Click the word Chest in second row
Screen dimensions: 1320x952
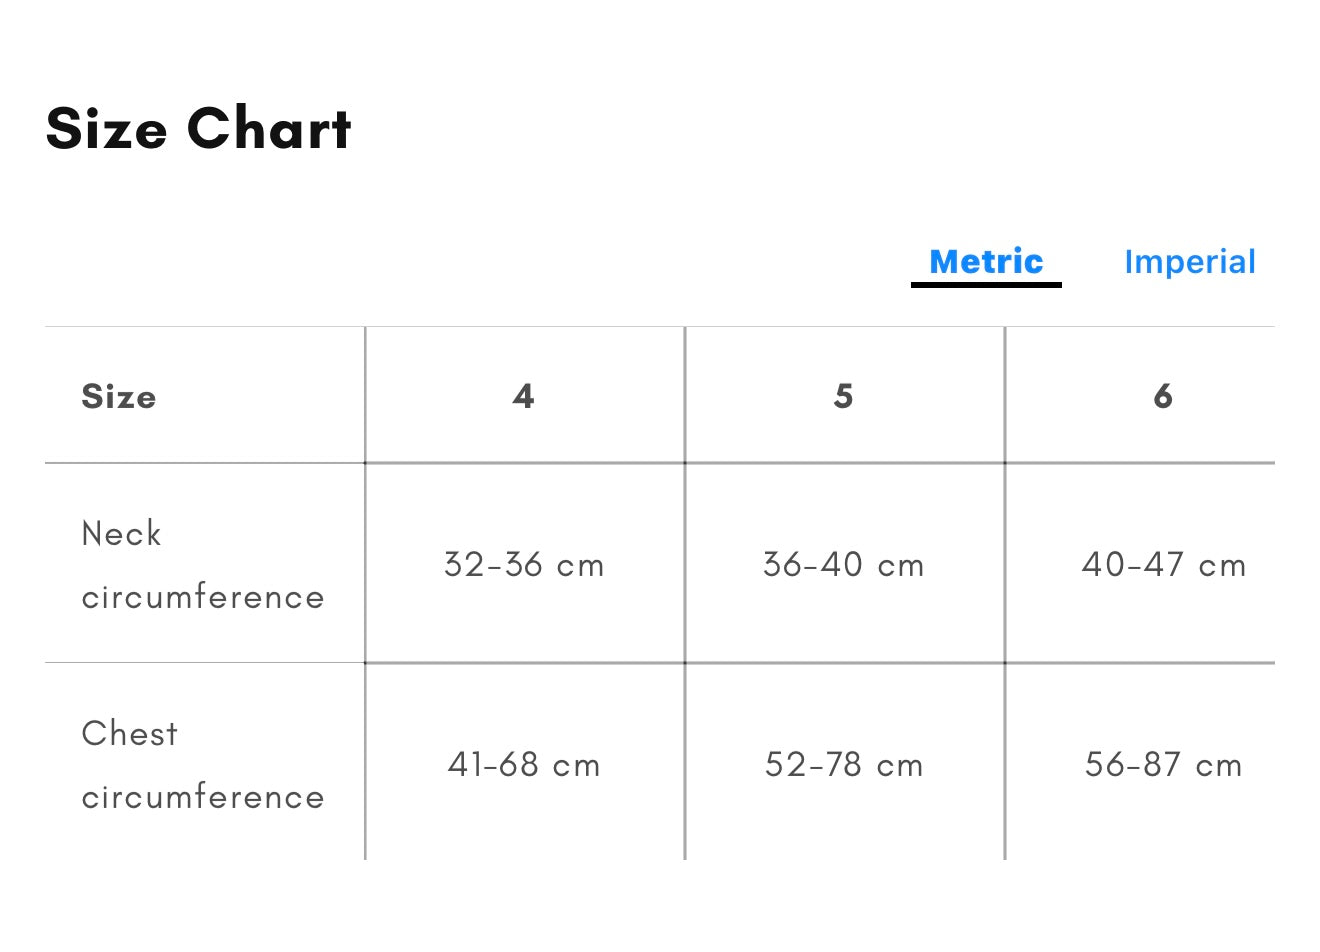pos(130,733)
